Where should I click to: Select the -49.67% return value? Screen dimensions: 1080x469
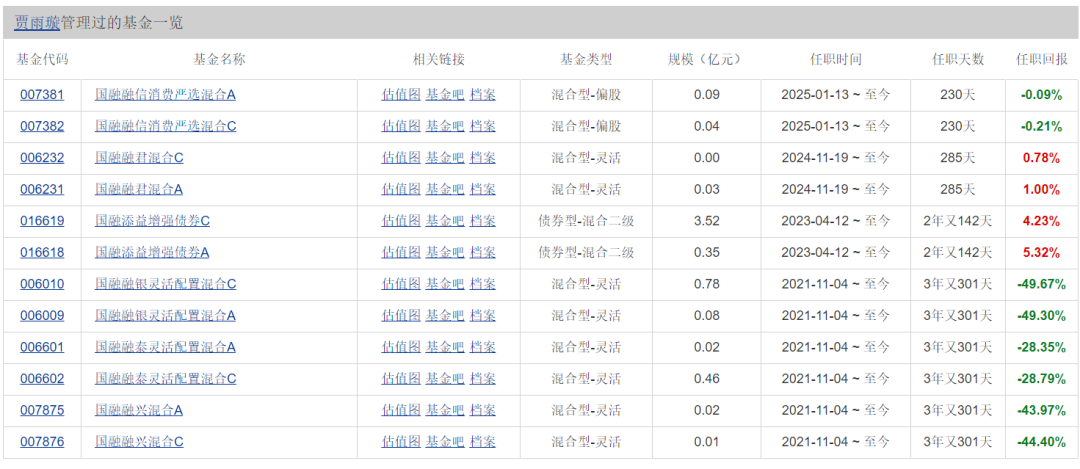pos(1041,284)
